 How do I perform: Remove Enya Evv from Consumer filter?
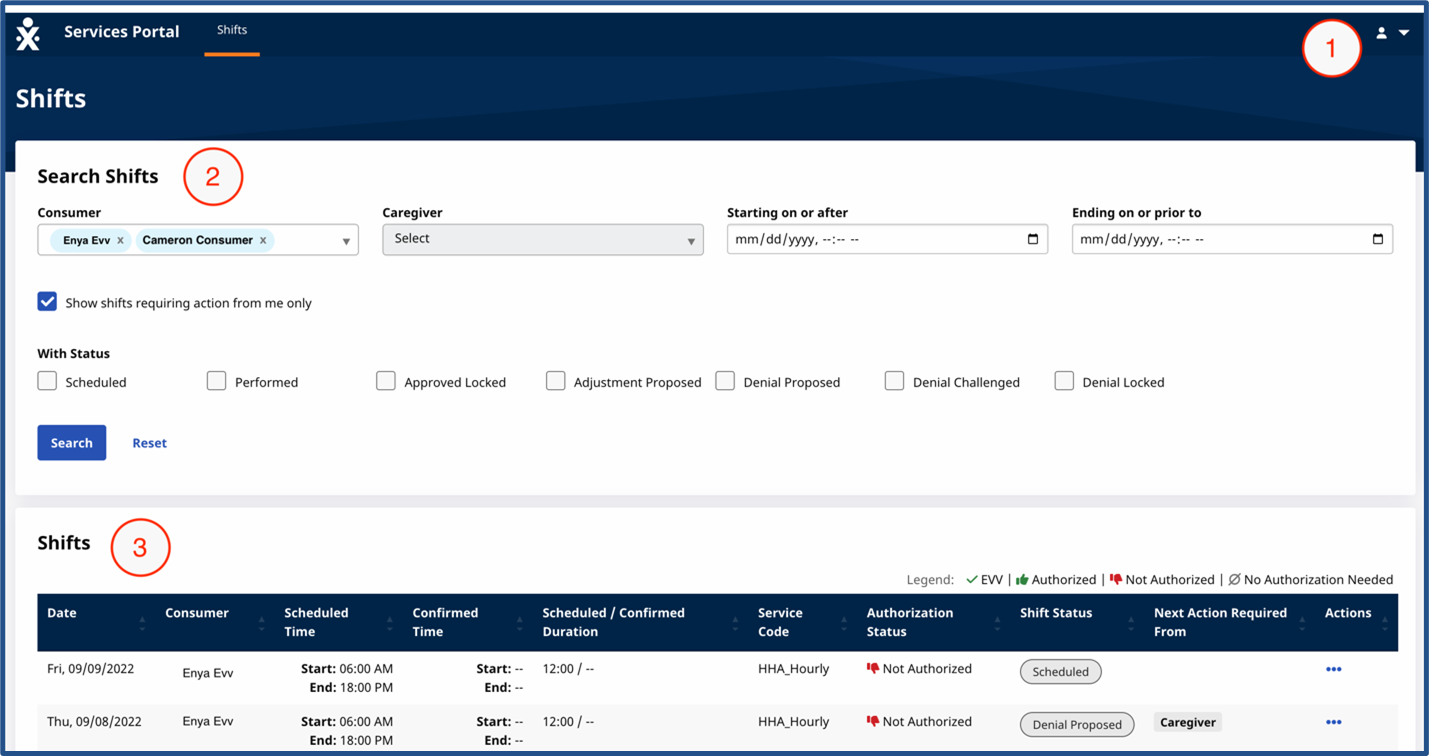pyautogui.click(x=120, y=241)
